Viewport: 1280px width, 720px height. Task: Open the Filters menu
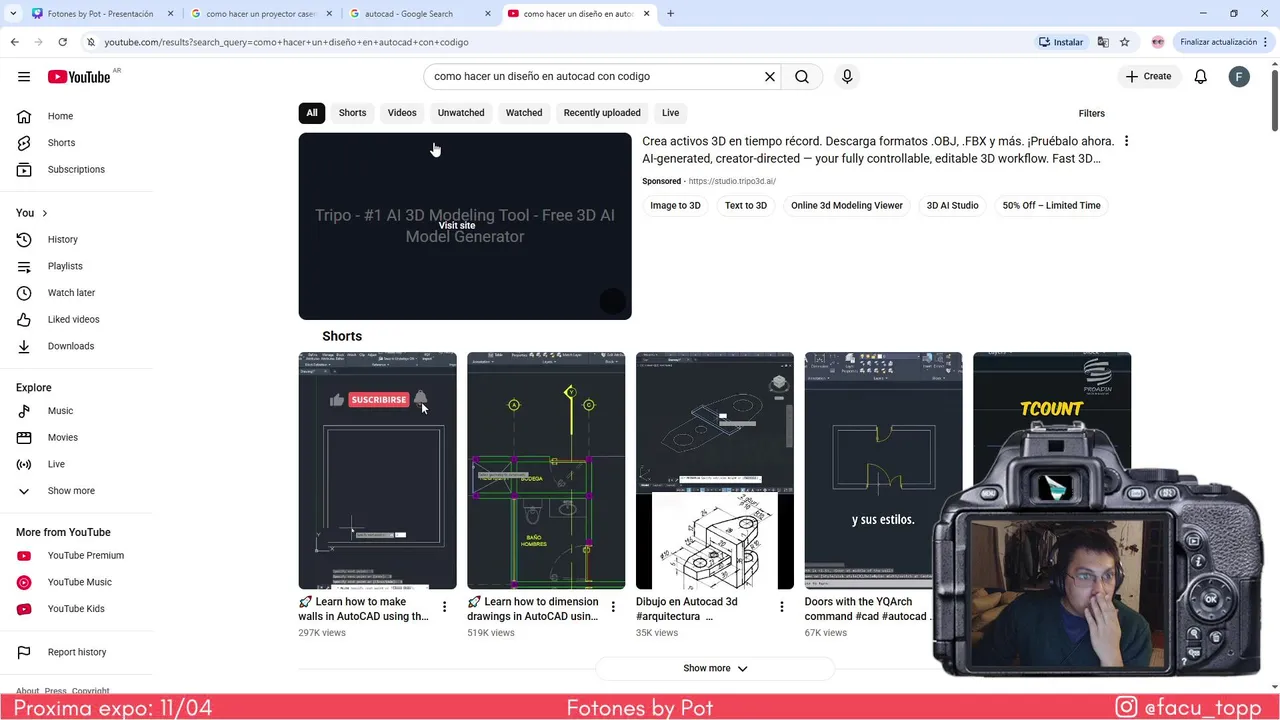click(x=1091, y=113)
